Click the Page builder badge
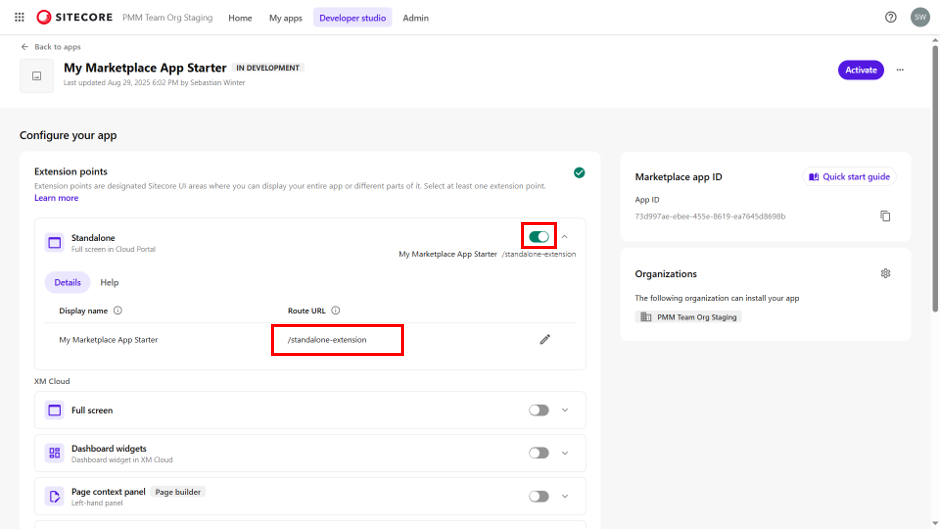940x529 pixels. point(178,492)
